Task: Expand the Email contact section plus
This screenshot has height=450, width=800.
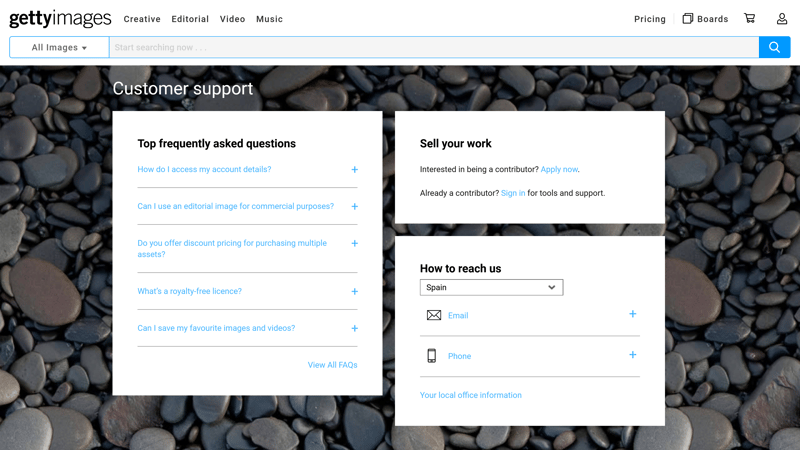Action: 632,314
